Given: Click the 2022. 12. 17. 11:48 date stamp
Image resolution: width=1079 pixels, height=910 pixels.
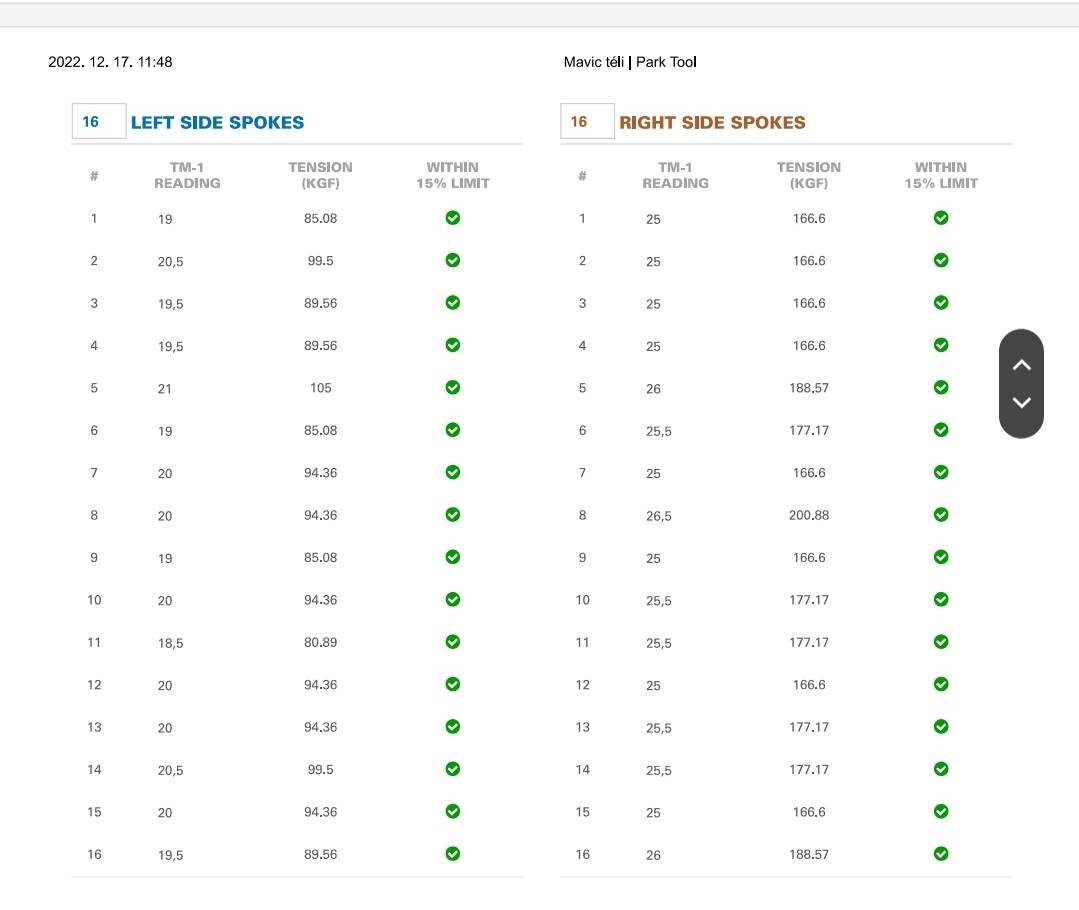Looking at the screenshot, I should click(x=110, y=62).
